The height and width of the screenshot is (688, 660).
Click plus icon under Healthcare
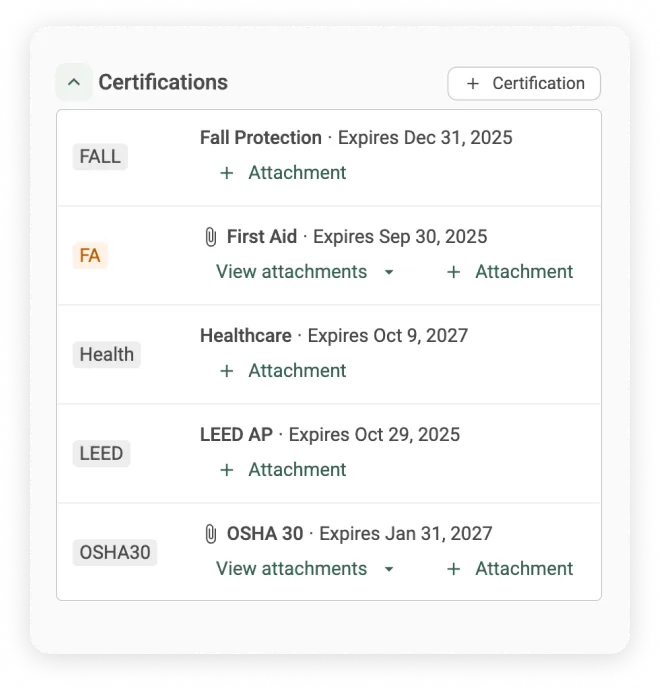[x=226, y=371]
